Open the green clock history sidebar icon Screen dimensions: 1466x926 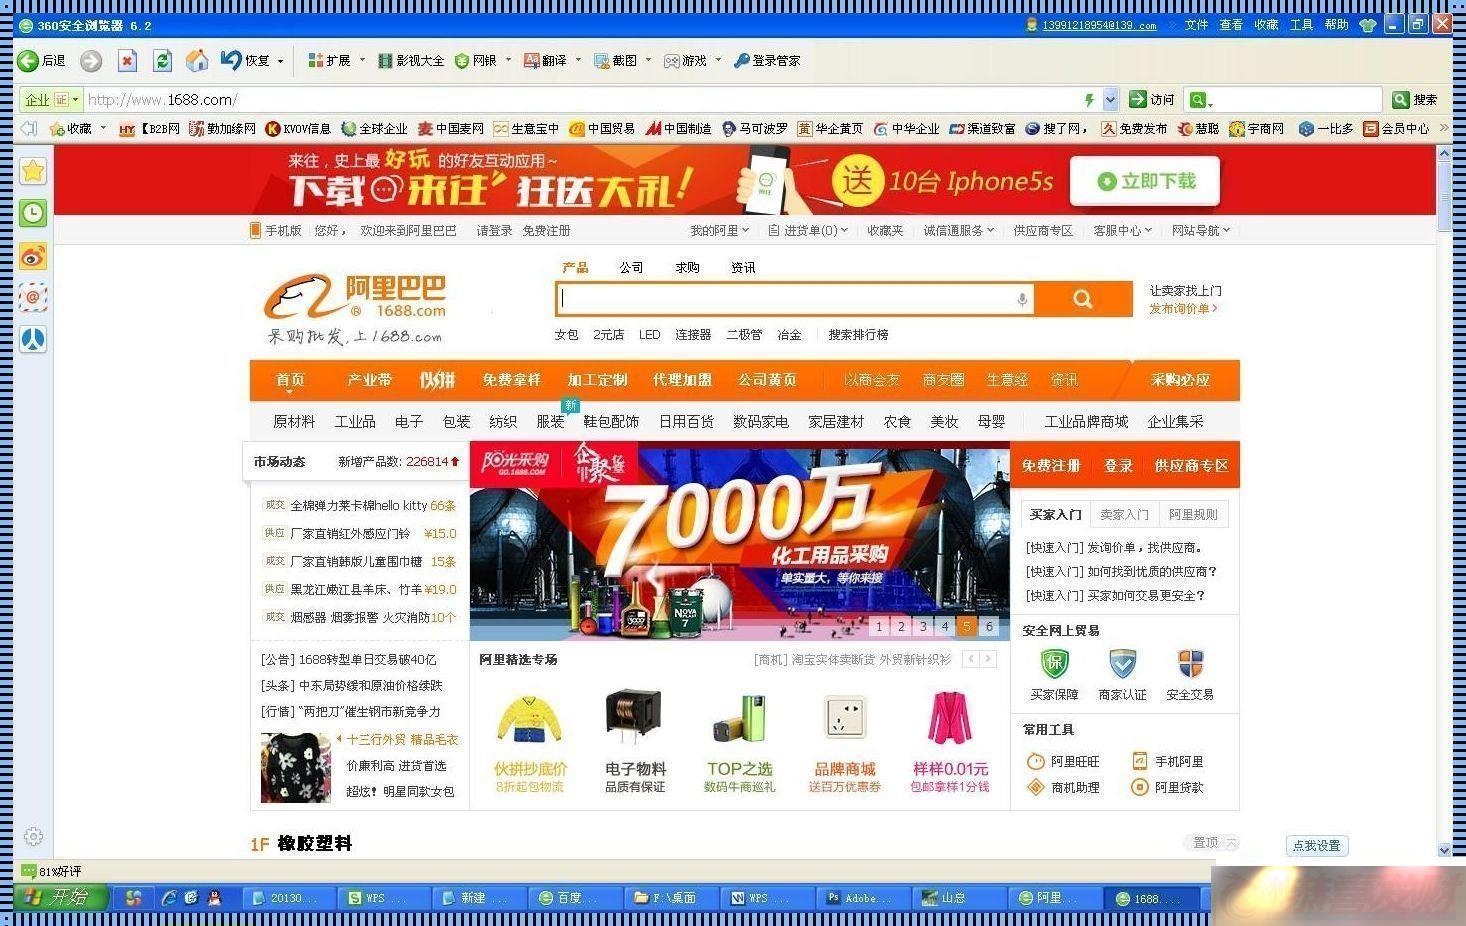(33, 213)
